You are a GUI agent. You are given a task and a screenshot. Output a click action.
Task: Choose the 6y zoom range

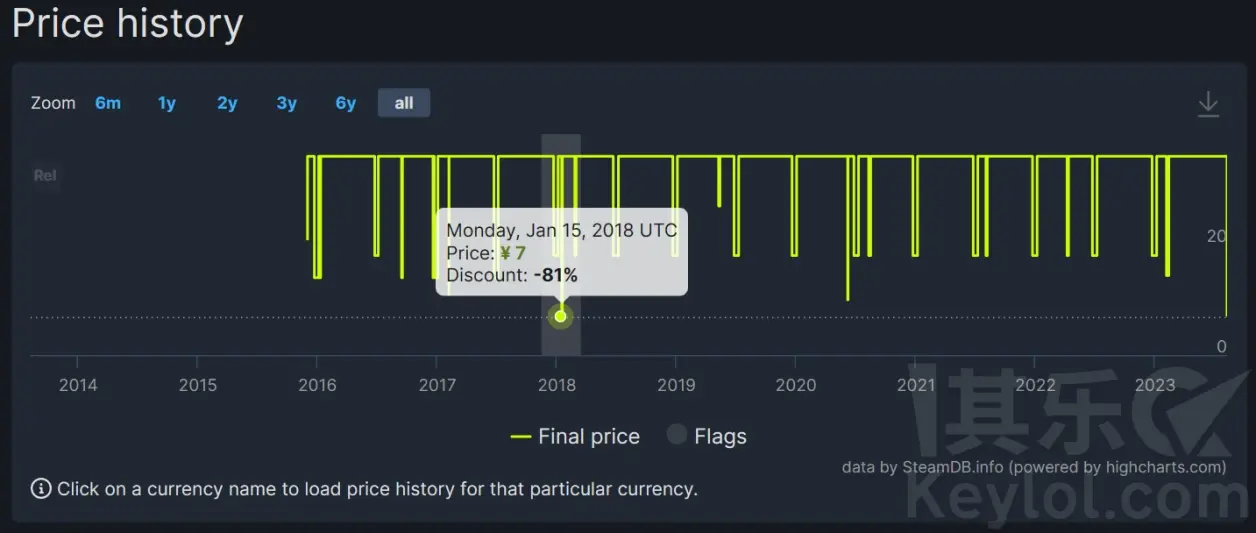pyautogui.click(x=346, y=103)
